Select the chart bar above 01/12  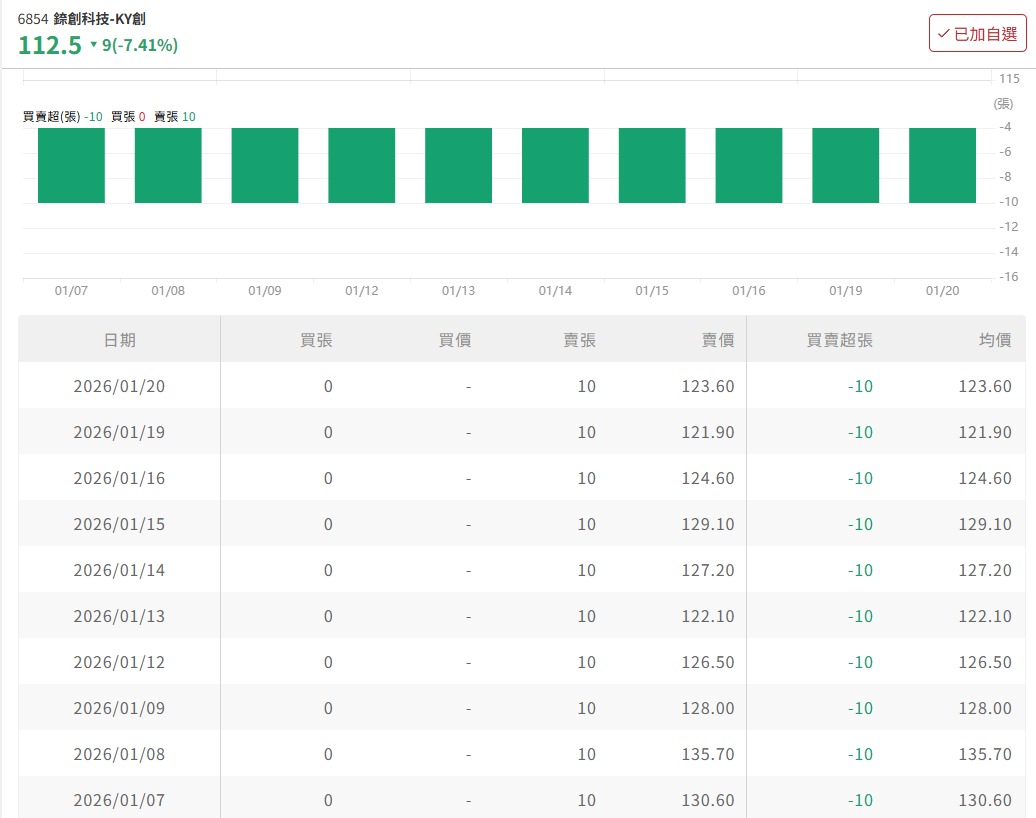click(361, 165)
